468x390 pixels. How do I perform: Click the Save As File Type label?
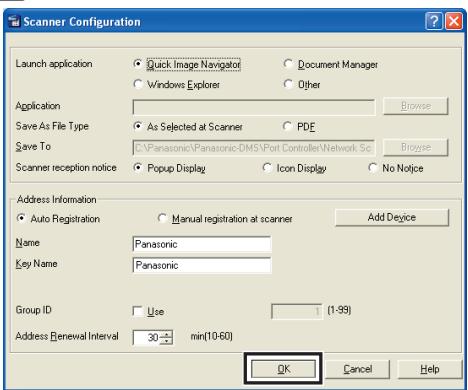pyautogui.click(x=52, y=126)
